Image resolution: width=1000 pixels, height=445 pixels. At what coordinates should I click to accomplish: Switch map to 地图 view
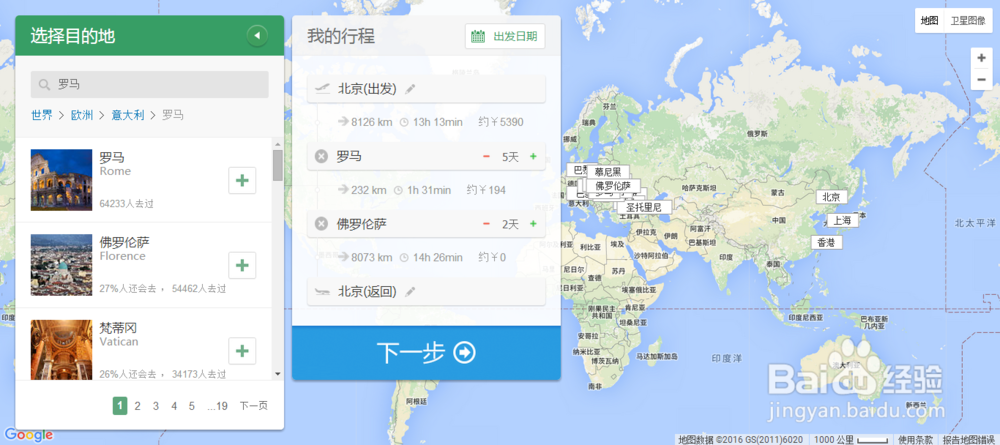pos(929,21)
